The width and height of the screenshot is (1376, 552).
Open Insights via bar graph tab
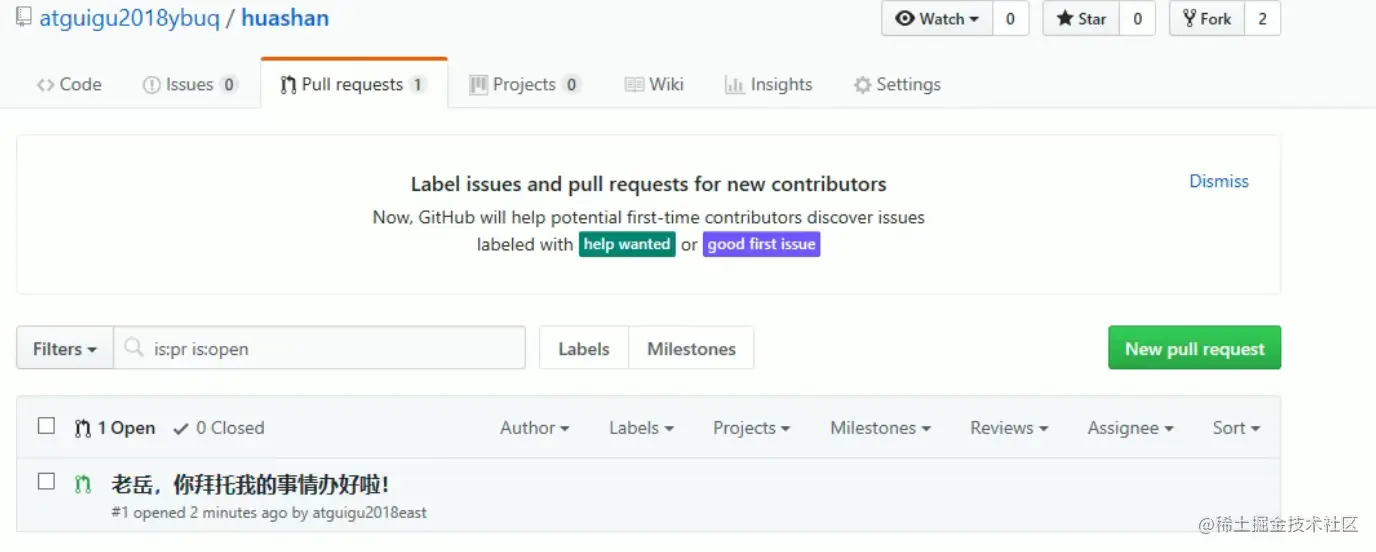768,85
